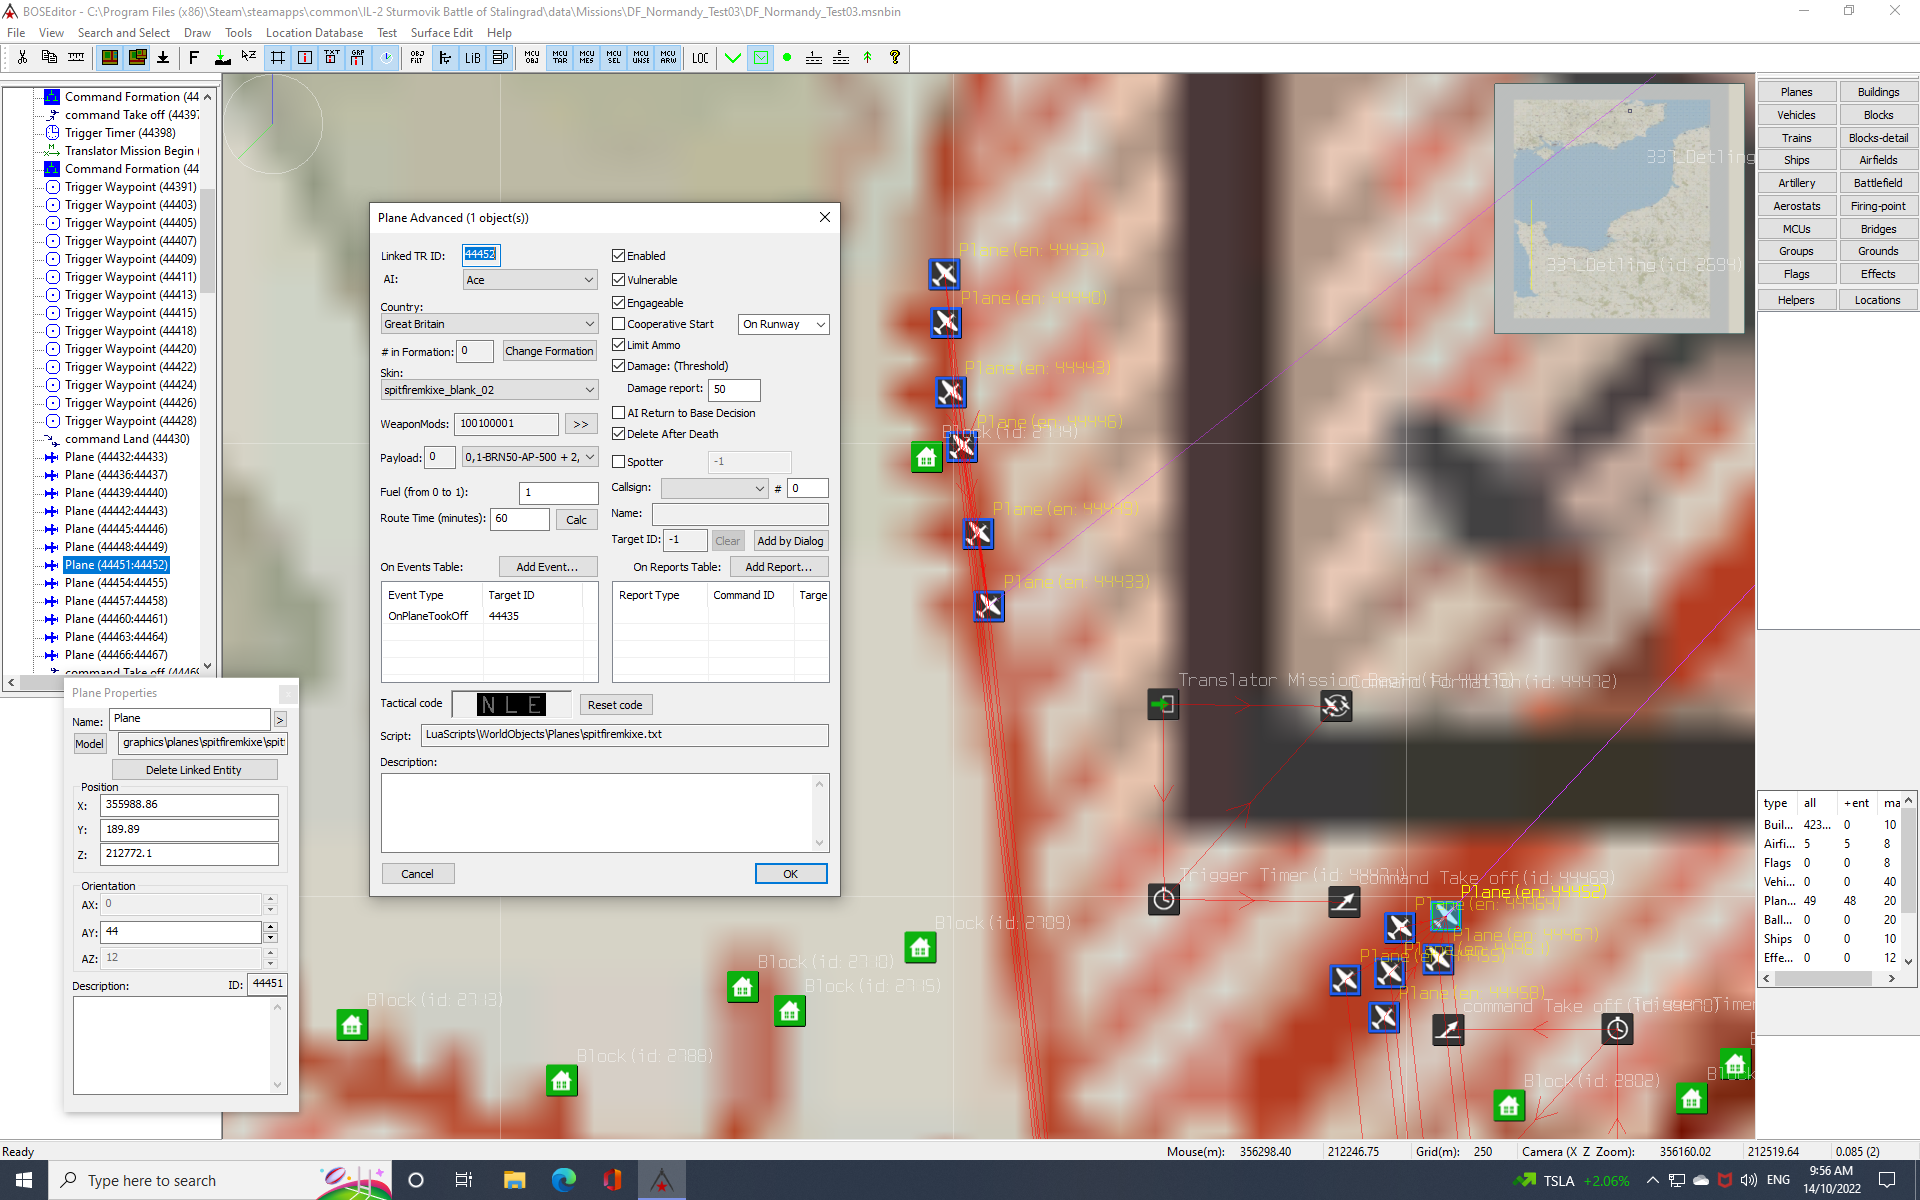Enable the Spotter checkbox
1920x1200 pixels.
[618, 462]
